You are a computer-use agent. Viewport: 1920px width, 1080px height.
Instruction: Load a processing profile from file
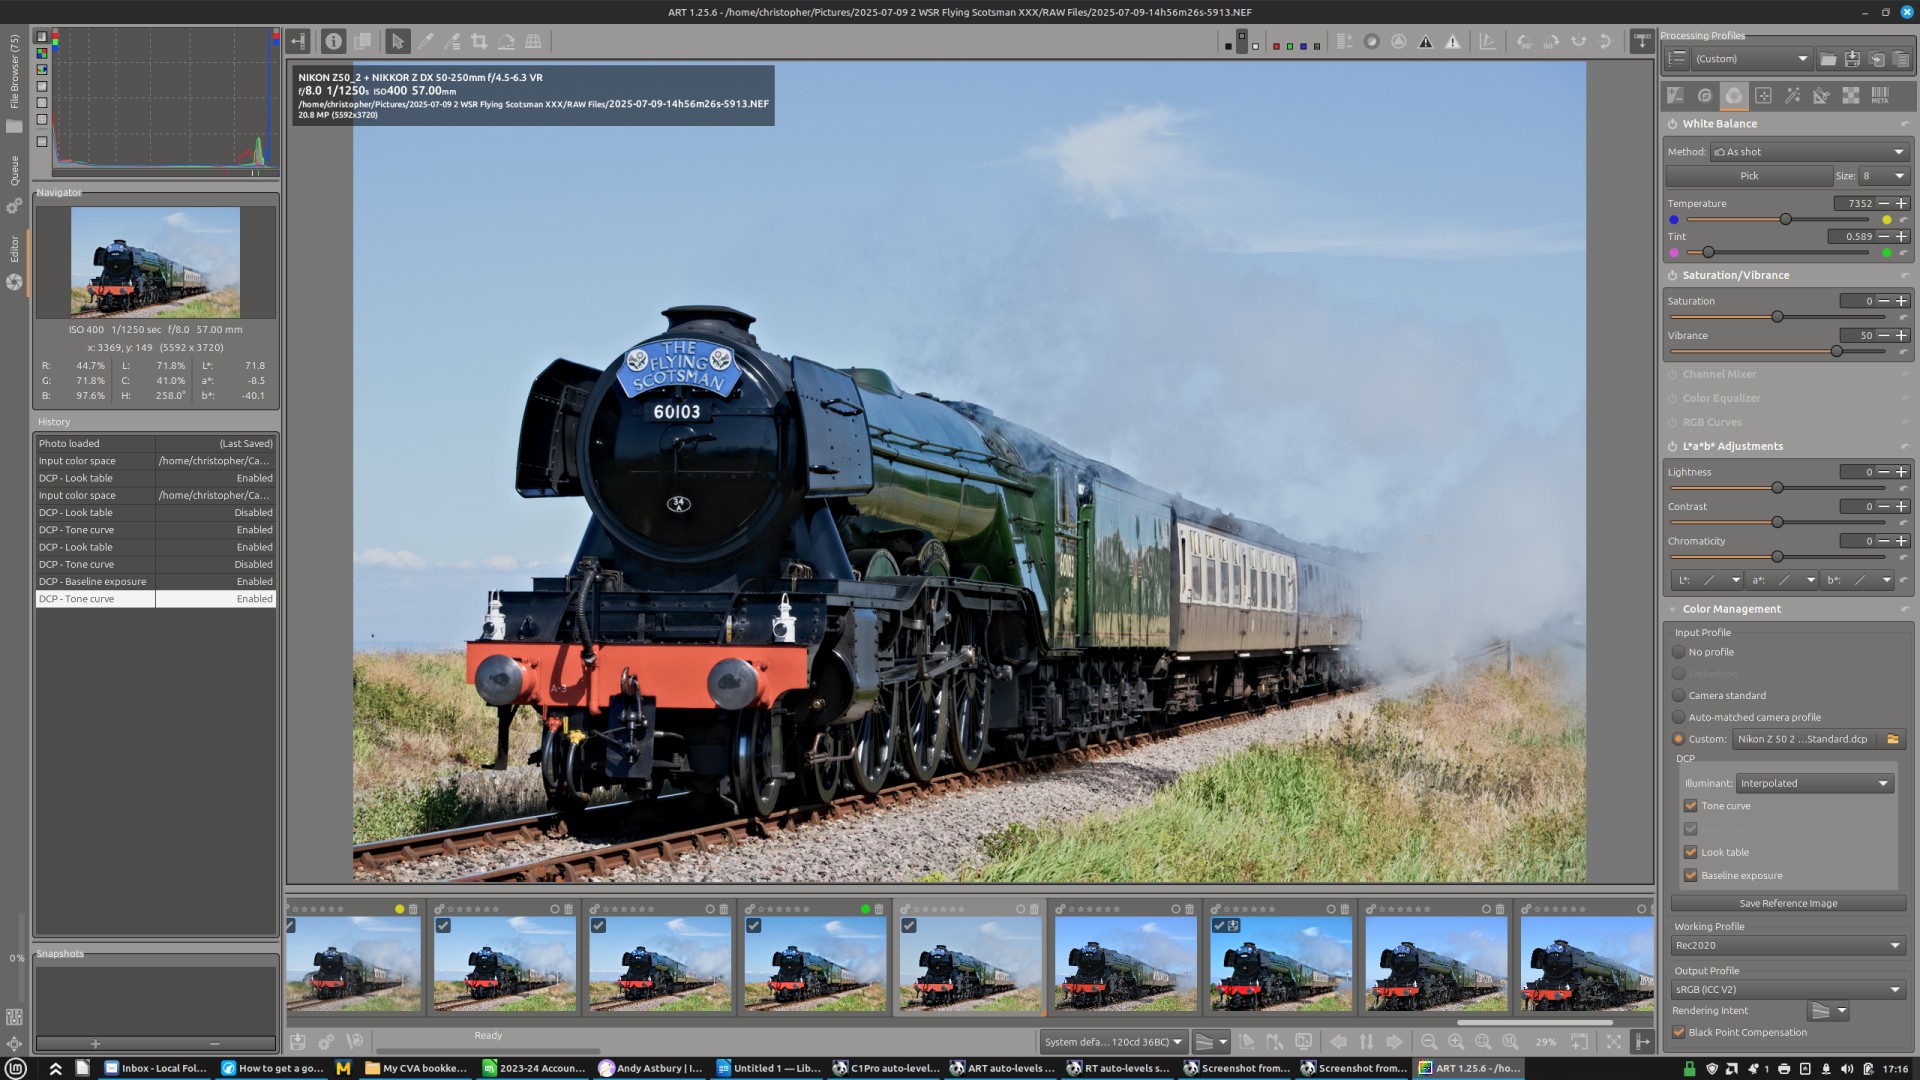click(x=1828, y=59)
